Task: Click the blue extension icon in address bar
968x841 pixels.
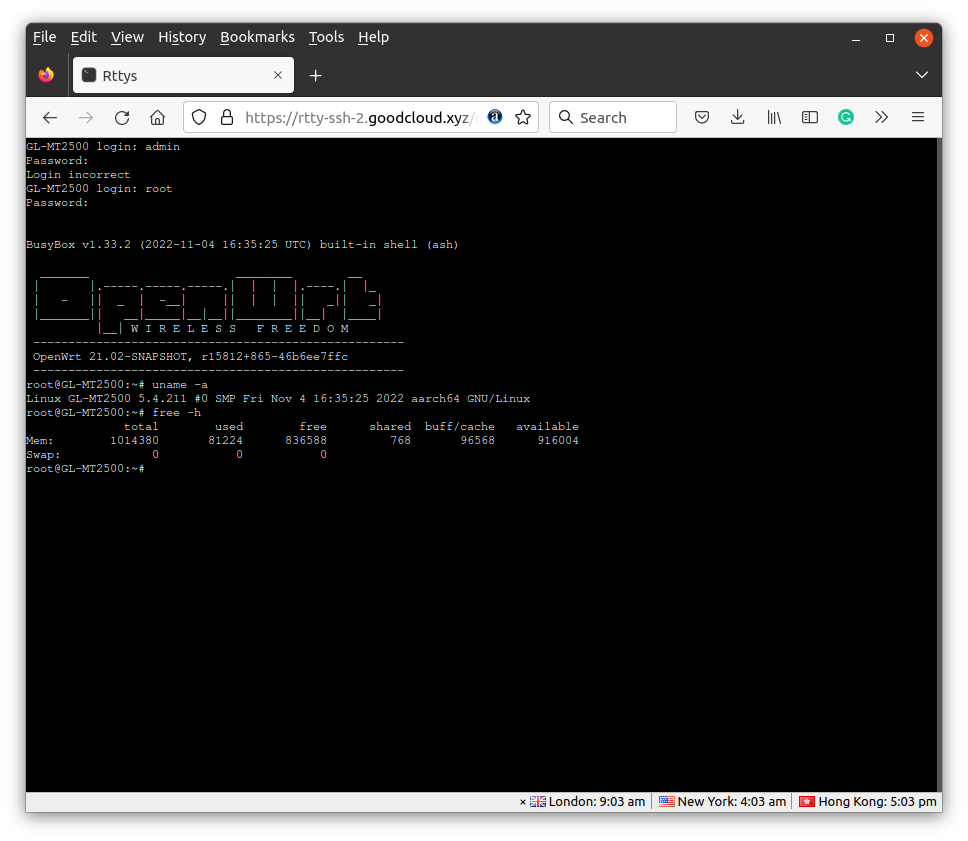Action: tap(494, 117)
